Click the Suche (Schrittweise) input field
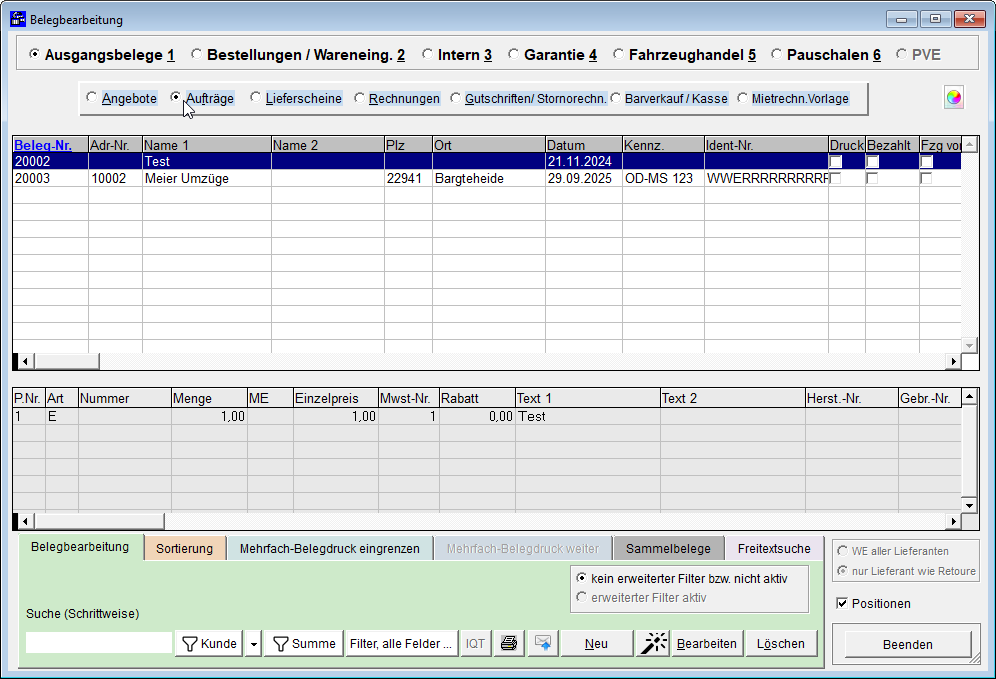The height and width of the screenshot is (679, 996). click(99, 642)
